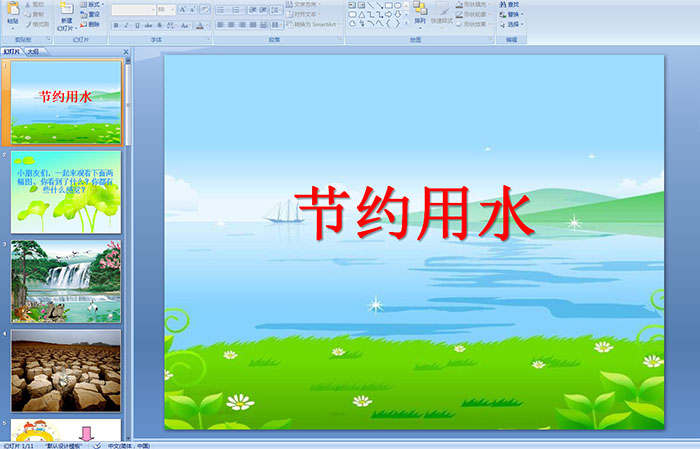Click the Increase Font Size button

point(183,10)
